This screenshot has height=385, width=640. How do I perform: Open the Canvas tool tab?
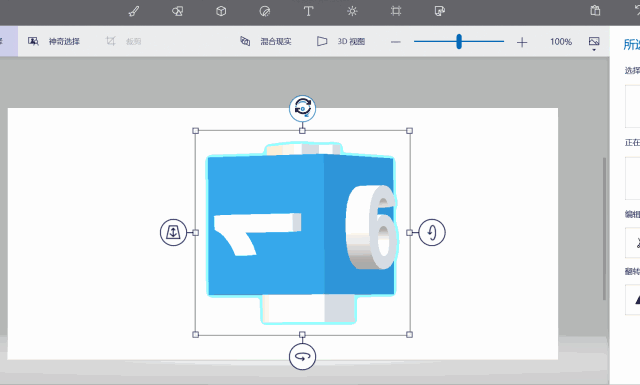tap(396, 11)
